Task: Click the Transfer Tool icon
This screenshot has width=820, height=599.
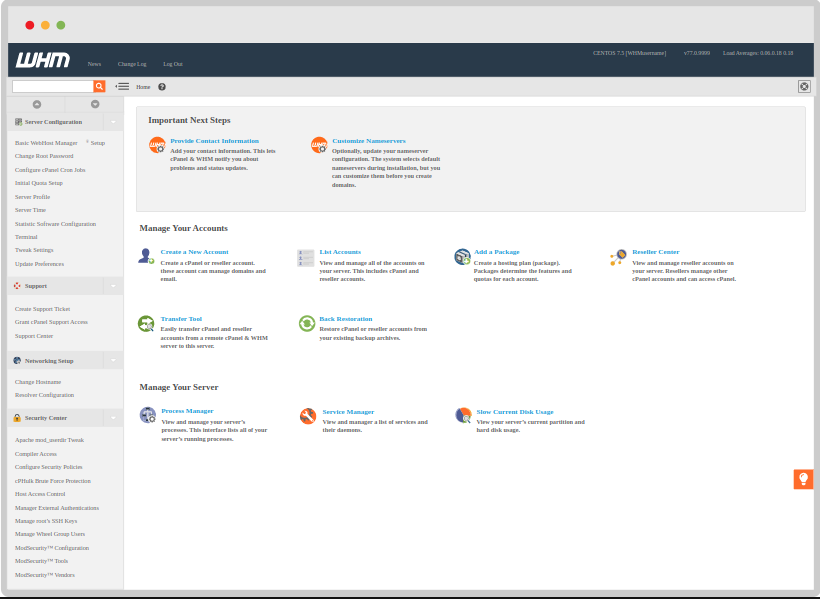Action: tap(146, 323)
